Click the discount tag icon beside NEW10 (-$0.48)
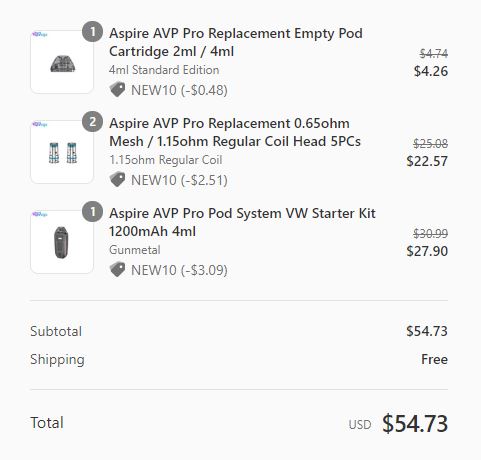481x460 pixels. click(x=117, y=90)
